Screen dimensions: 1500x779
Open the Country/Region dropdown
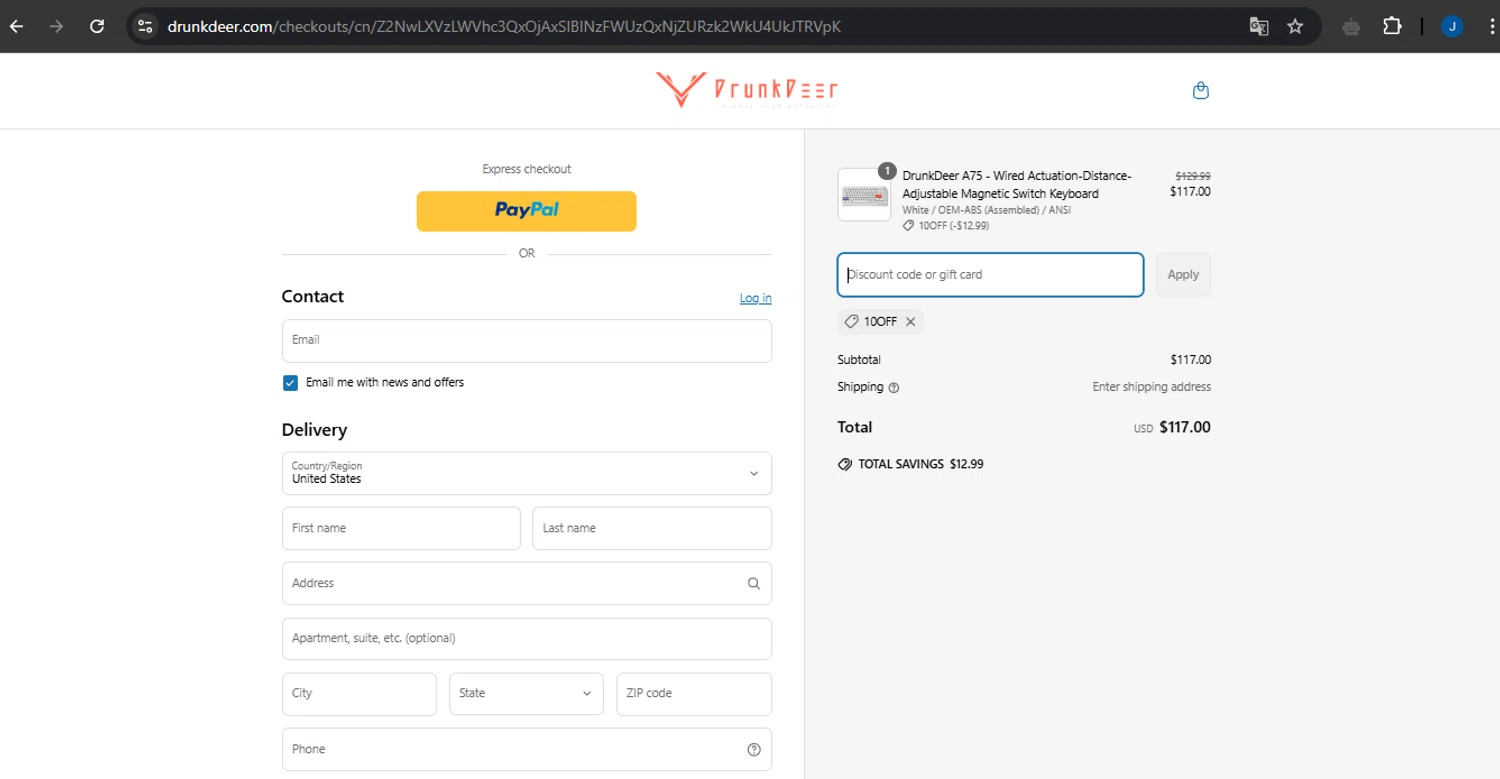coord(527,473)
